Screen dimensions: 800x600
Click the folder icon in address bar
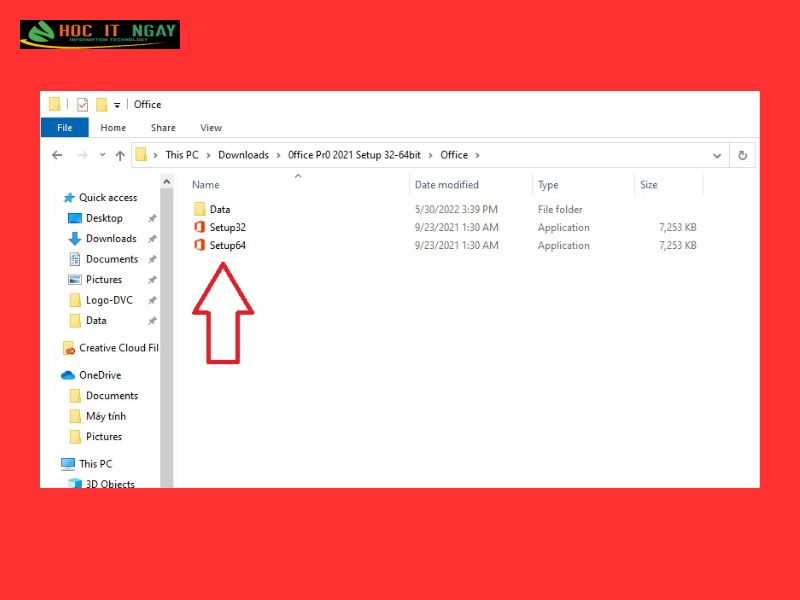point(141,155)
